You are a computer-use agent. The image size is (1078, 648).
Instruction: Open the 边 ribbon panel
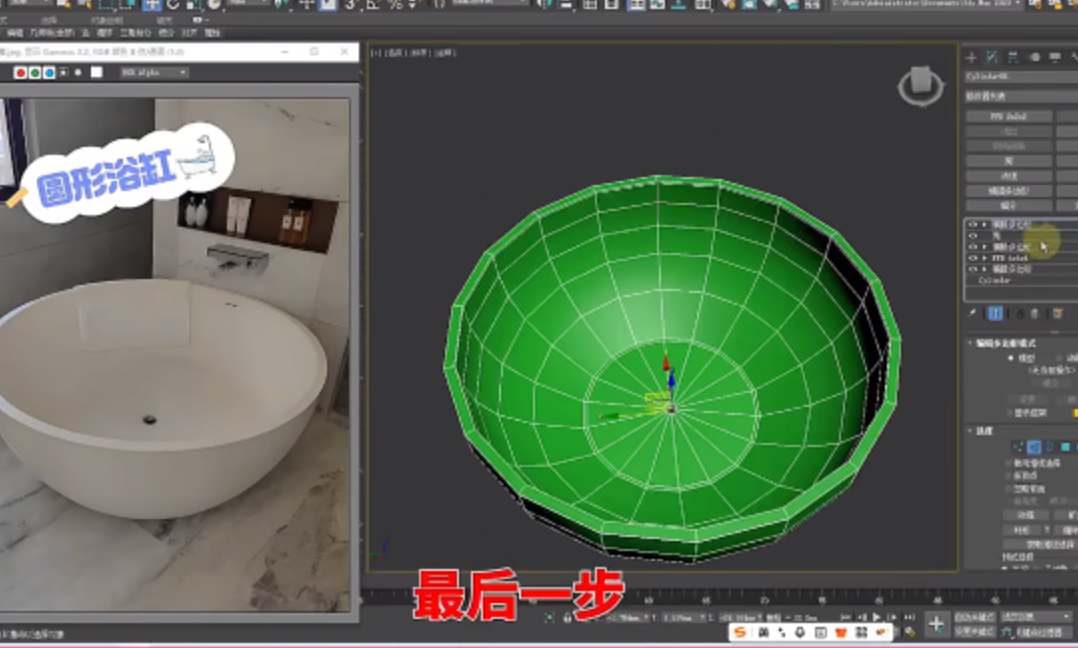(86, 32)
